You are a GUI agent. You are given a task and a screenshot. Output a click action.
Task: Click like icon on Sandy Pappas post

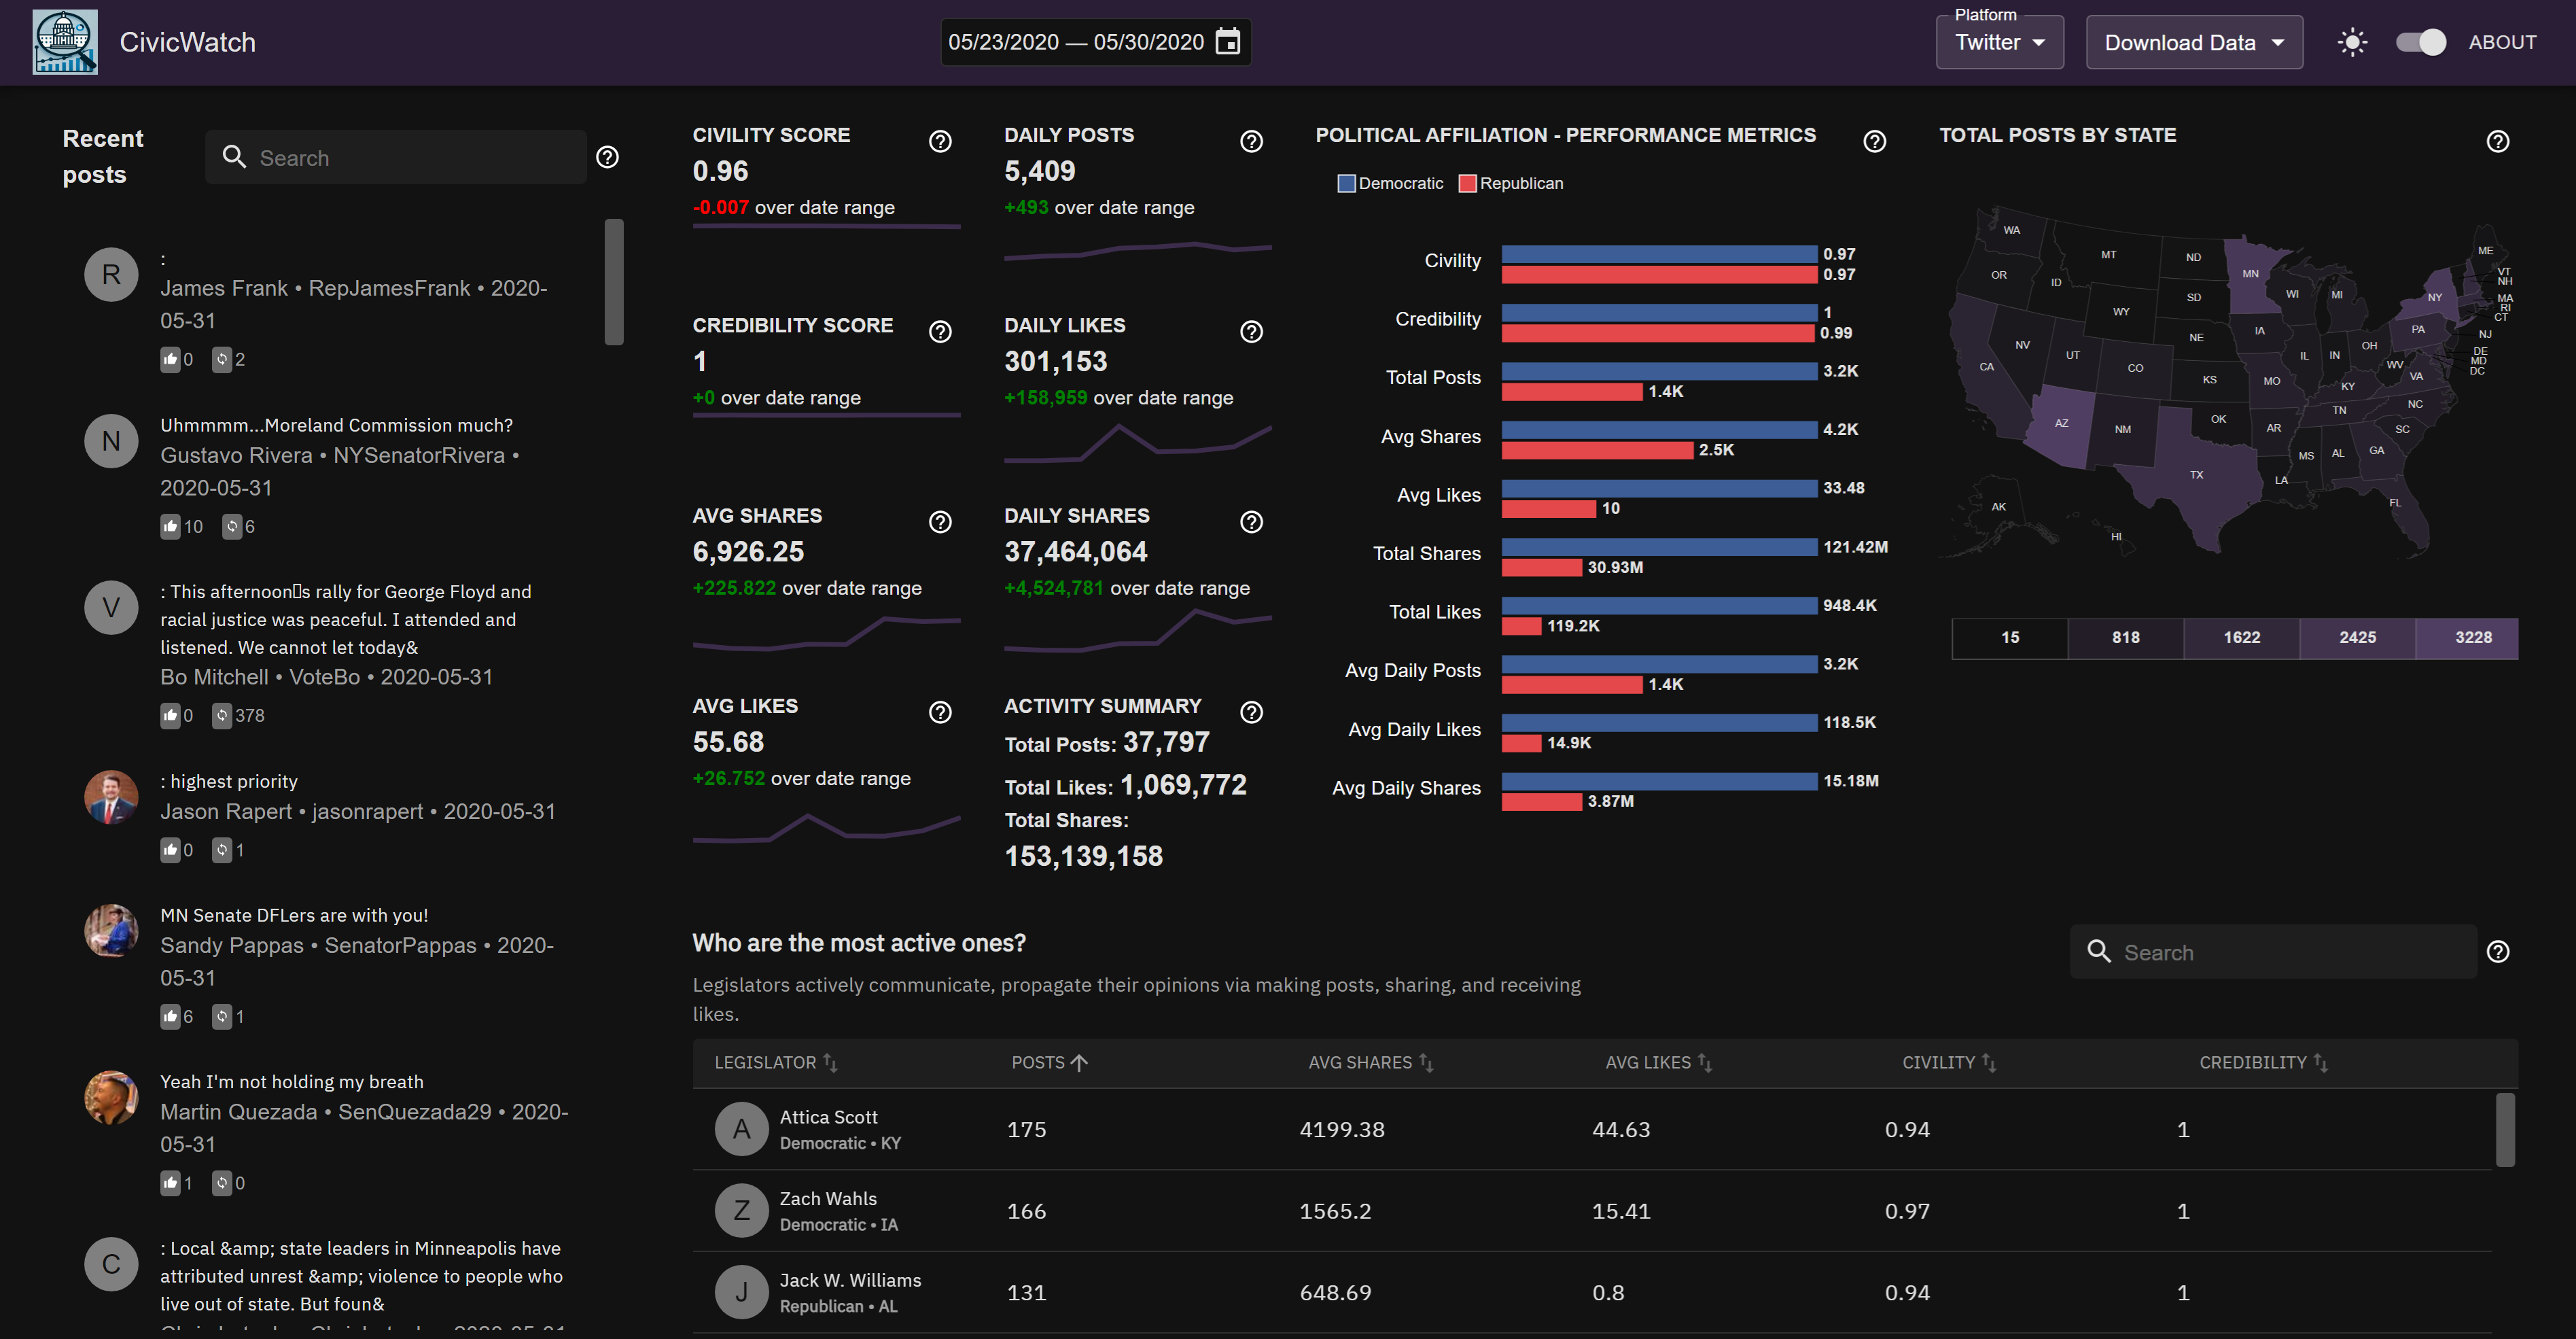pyautogui.click(x=170, y=1016)
